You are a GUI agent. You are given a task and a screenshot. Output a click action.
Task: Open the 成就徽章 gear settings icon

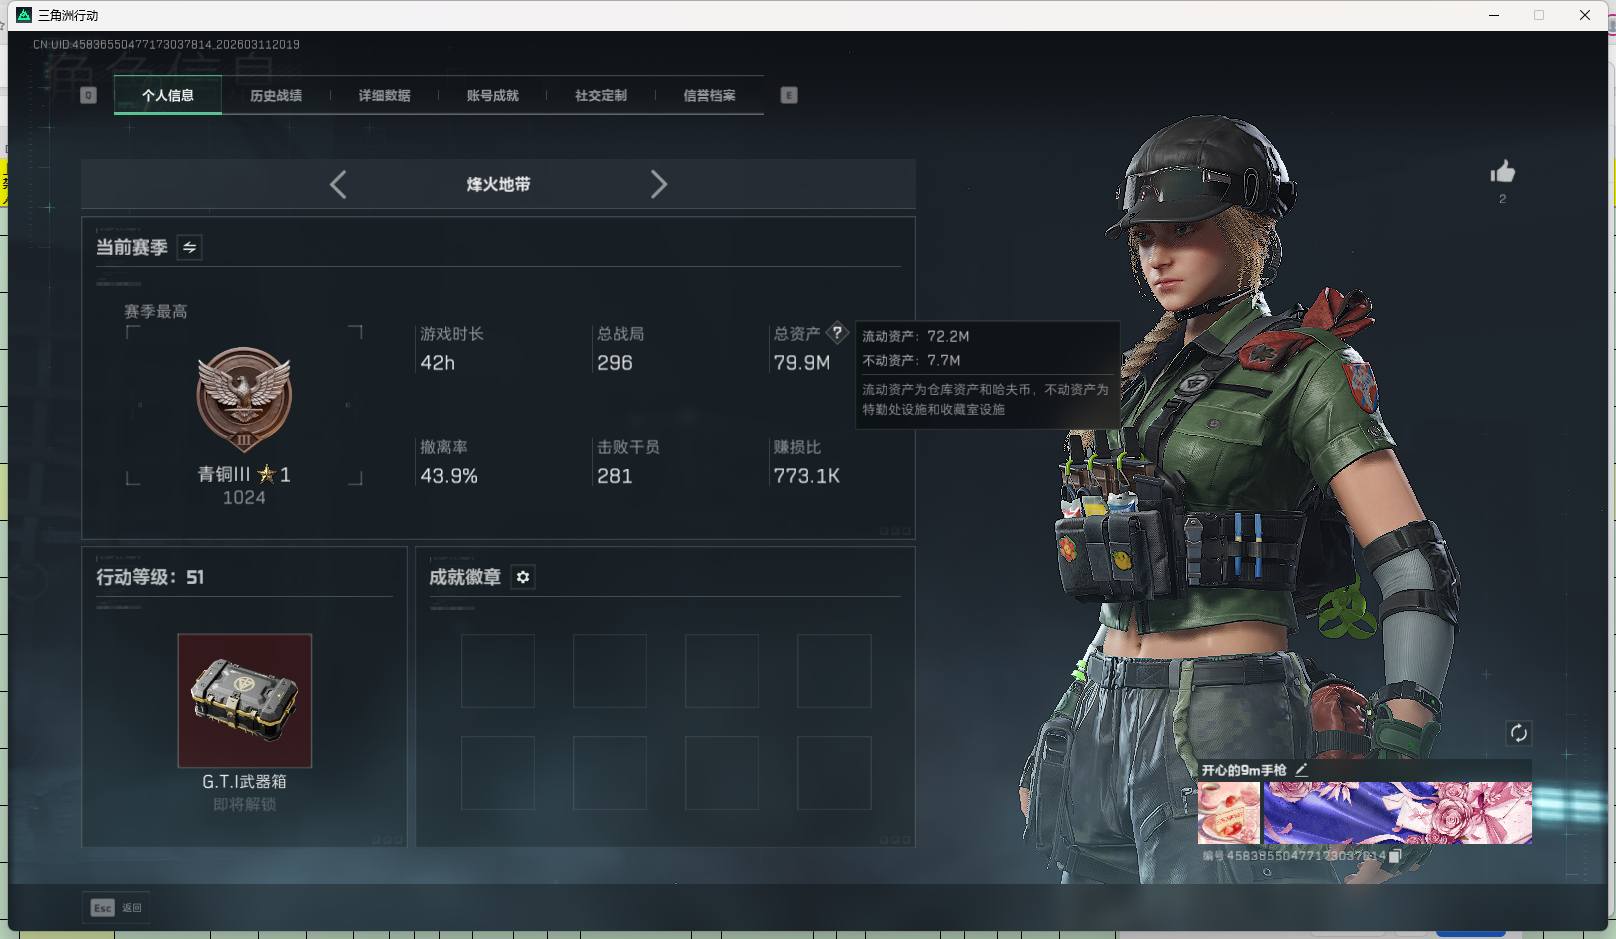pyautogui.click(x=522, y=577)
